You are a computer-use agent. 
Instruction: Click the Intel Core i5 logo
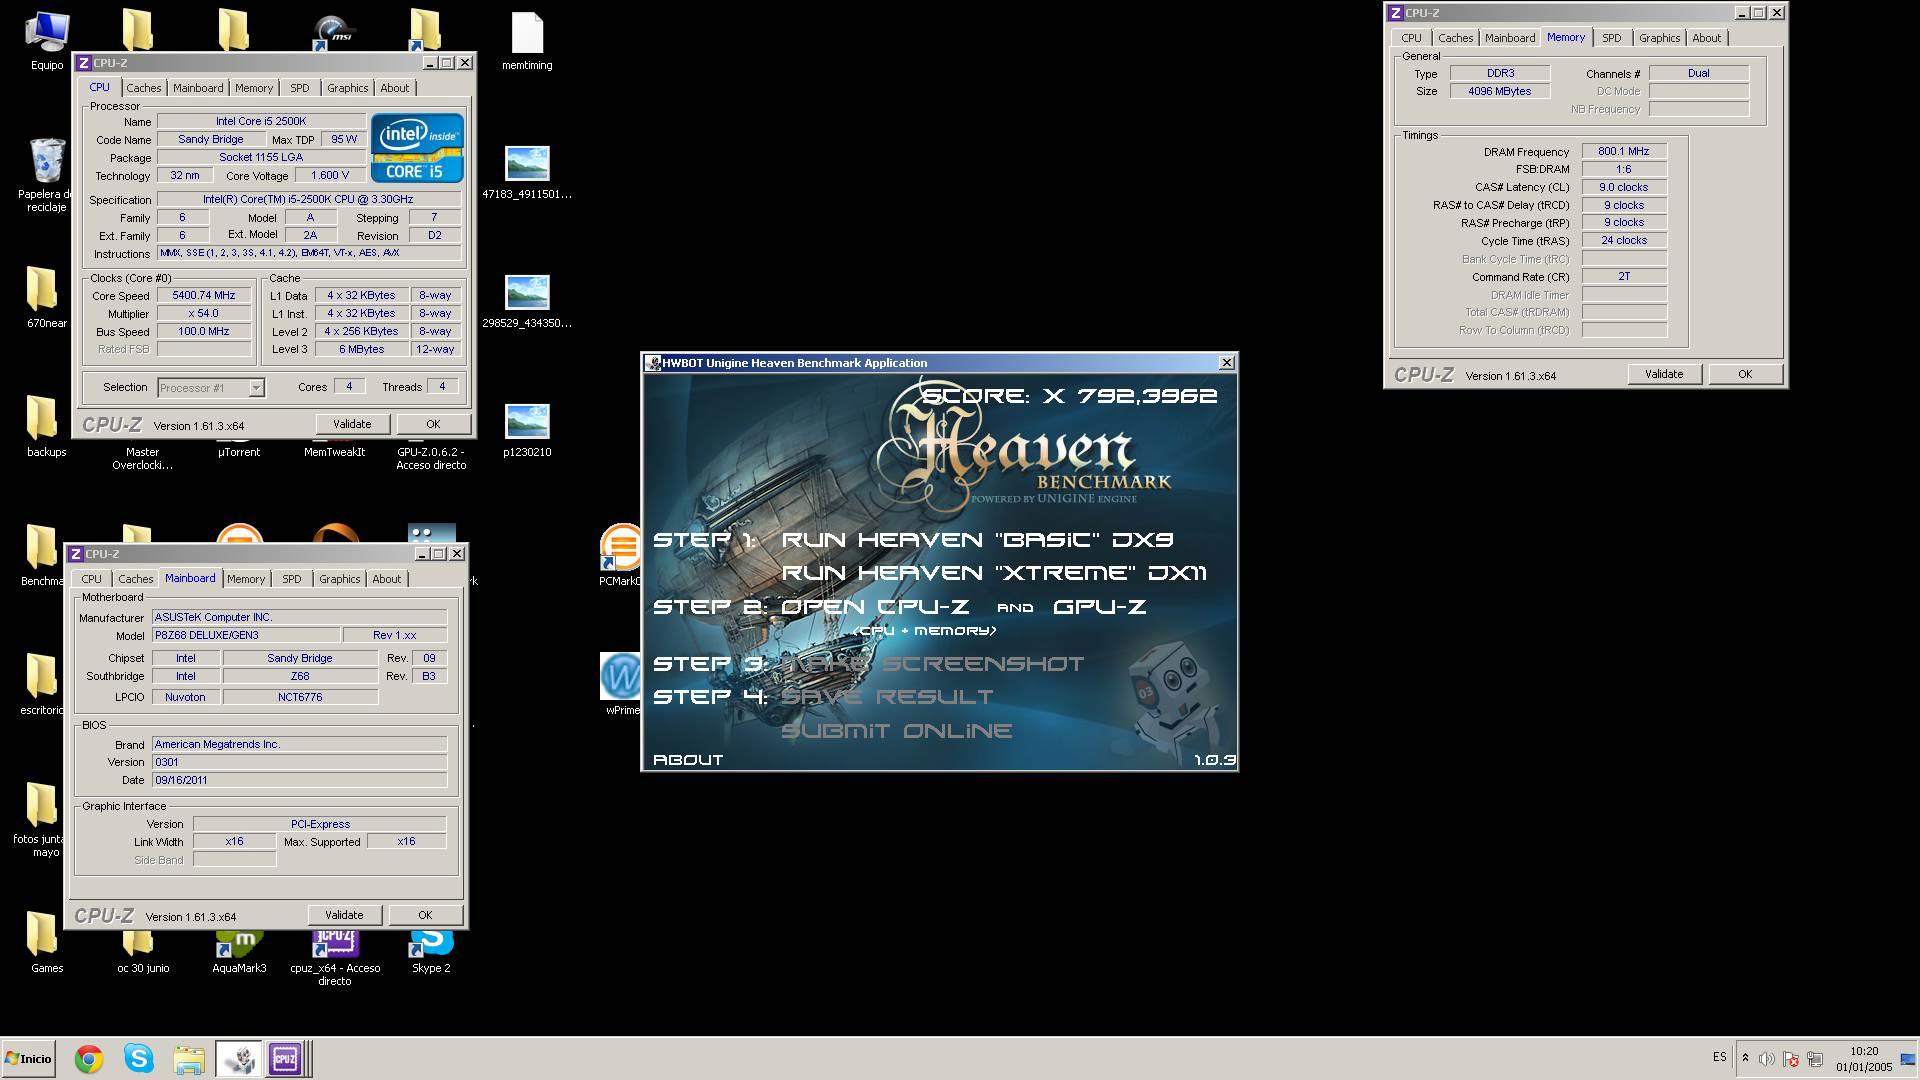[417, 148]
